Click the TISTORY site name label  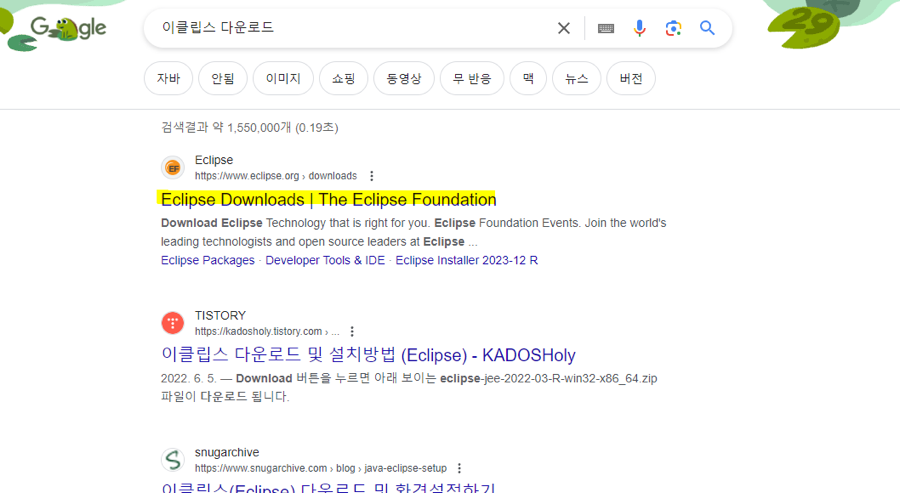[x=220, y=316]
